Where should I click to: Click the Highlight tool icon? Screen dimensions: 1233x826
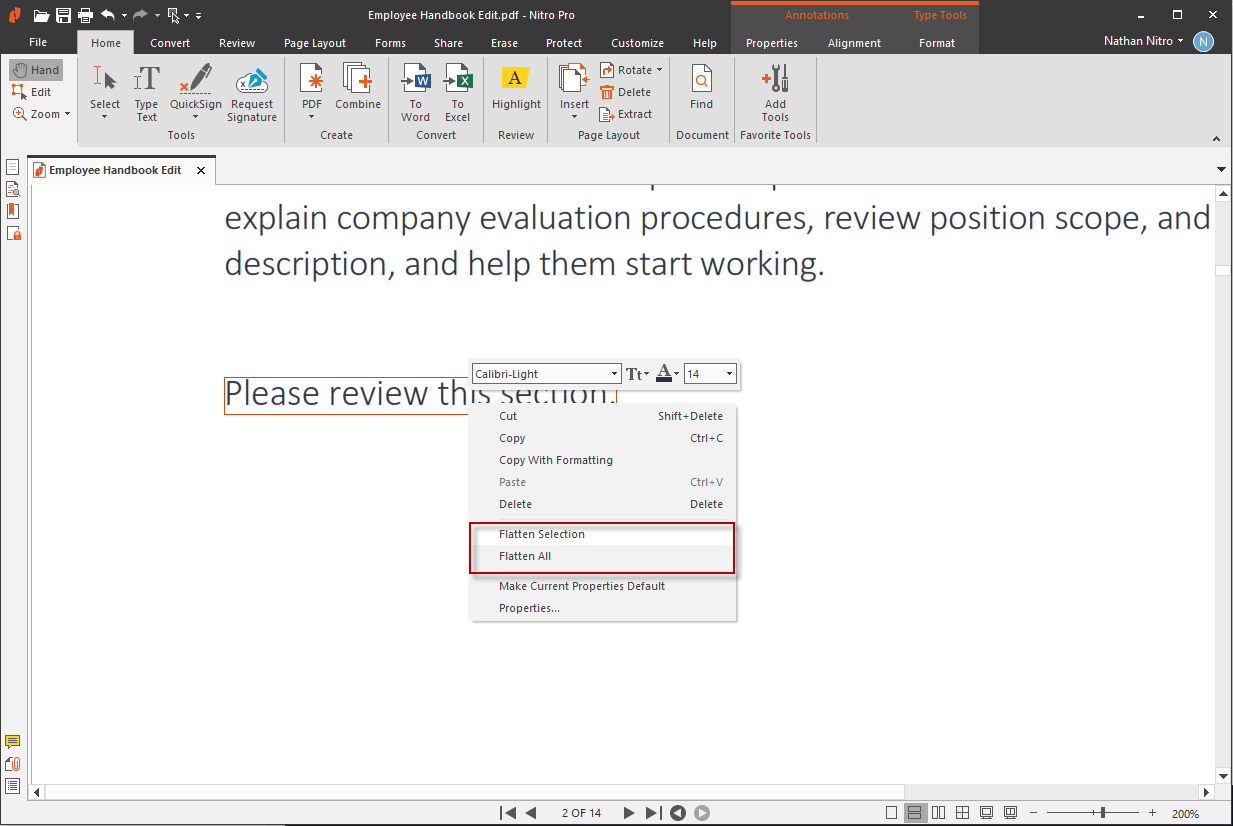(515, 80)
